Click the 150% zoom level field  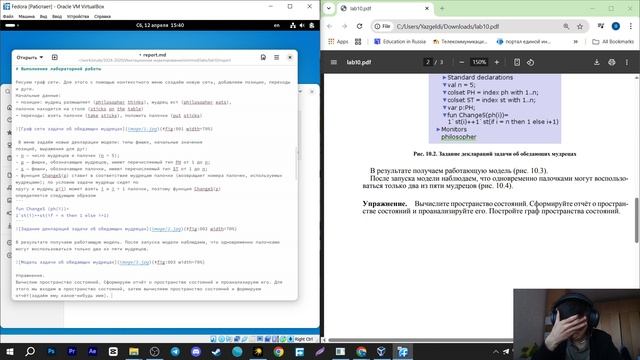[479, 62]
